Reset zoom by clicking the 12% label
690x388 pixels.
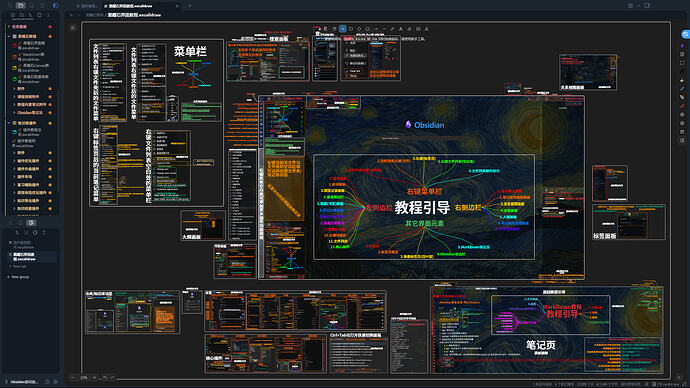coord(84,377)
